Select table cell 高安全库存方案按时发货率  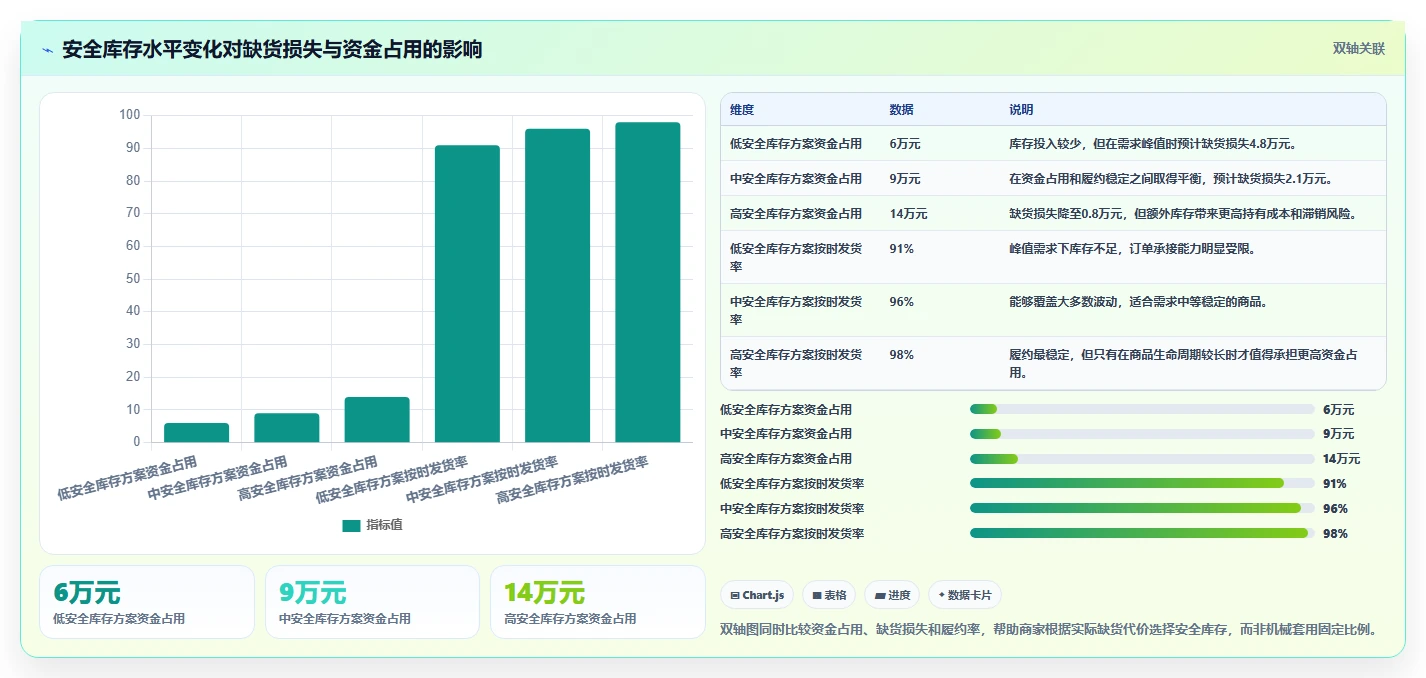pyautogui.click(x=796, y=363)
